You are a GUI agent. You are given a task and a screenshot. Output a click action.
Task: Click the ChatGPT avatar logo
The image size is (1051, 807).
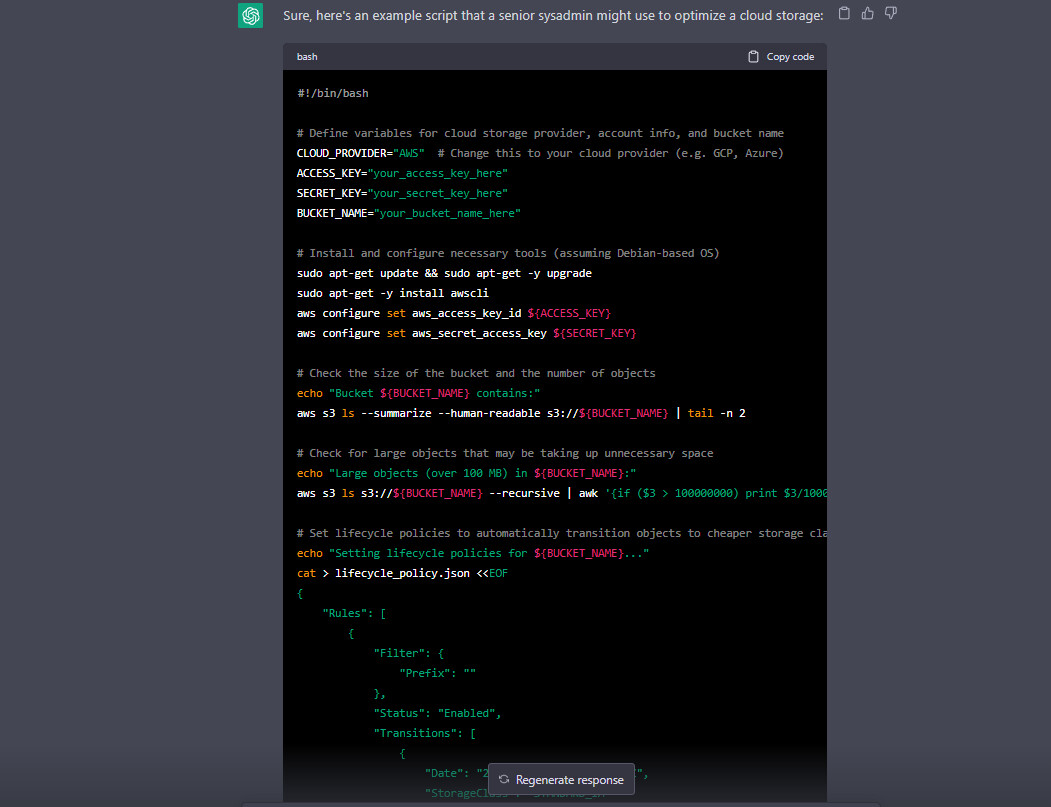tap(250, 16)
